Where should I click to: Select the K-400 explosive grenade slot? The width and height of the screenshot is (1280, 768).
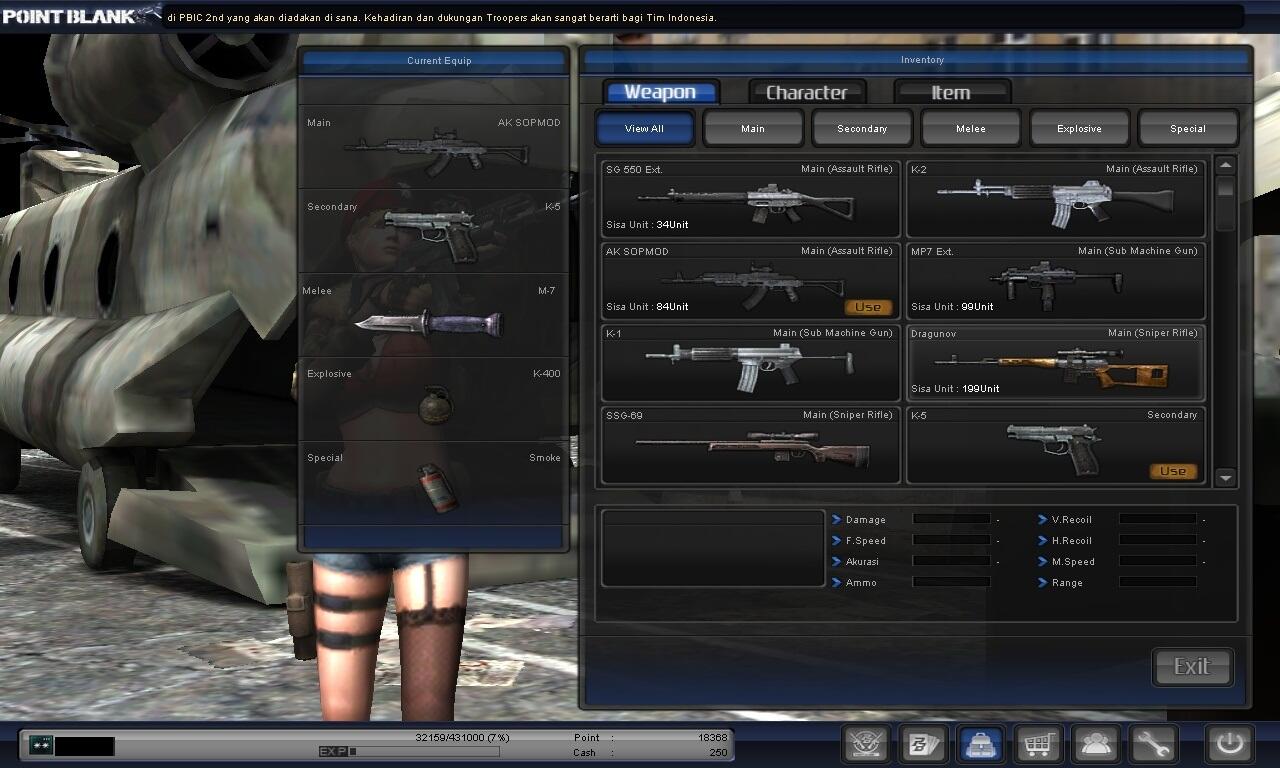pyautogui.click(x=434, y=399)
